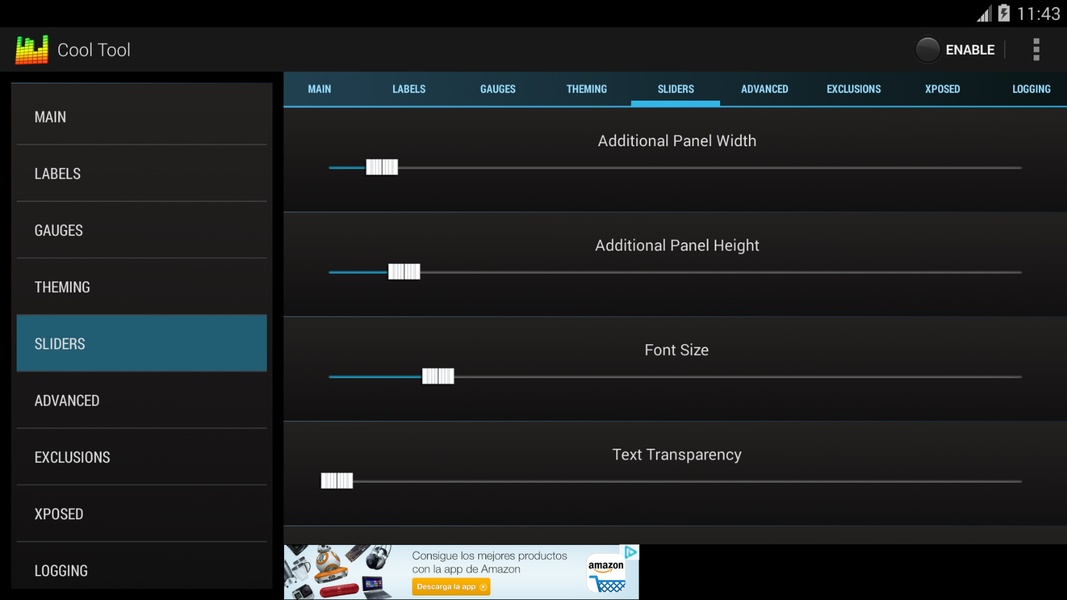
Task: Click the 'Font Size' label
Action: (x=676, y=350)
